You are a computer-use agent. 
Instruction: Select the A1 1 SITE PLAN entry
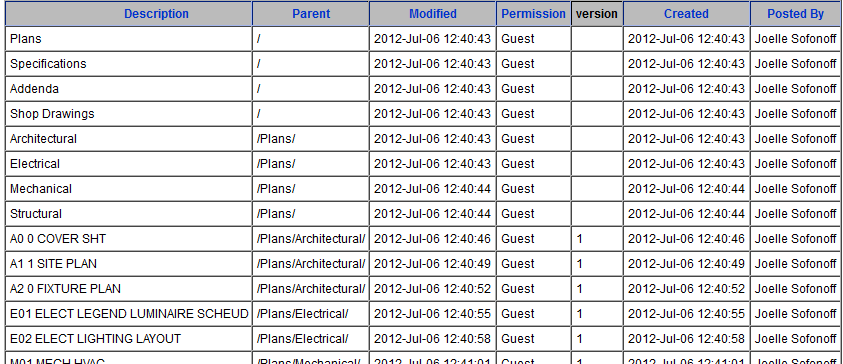point(53,264)
